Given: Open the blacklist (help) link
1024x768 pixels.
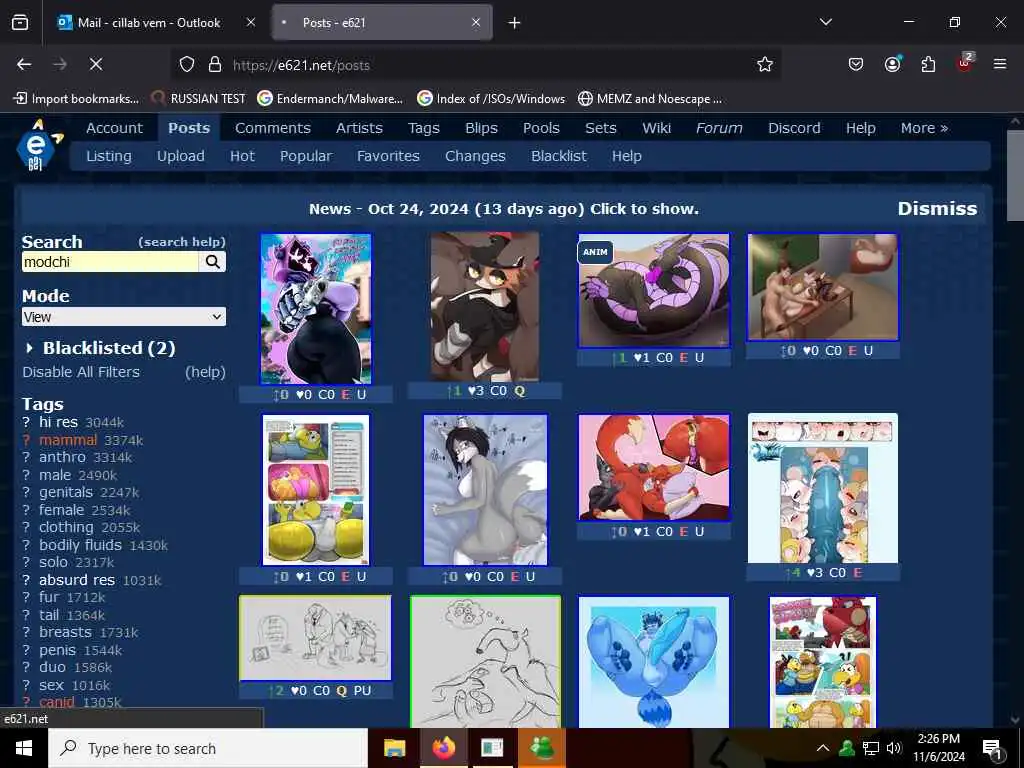Looking at the screenshot, I should click(x=205, y=372).
